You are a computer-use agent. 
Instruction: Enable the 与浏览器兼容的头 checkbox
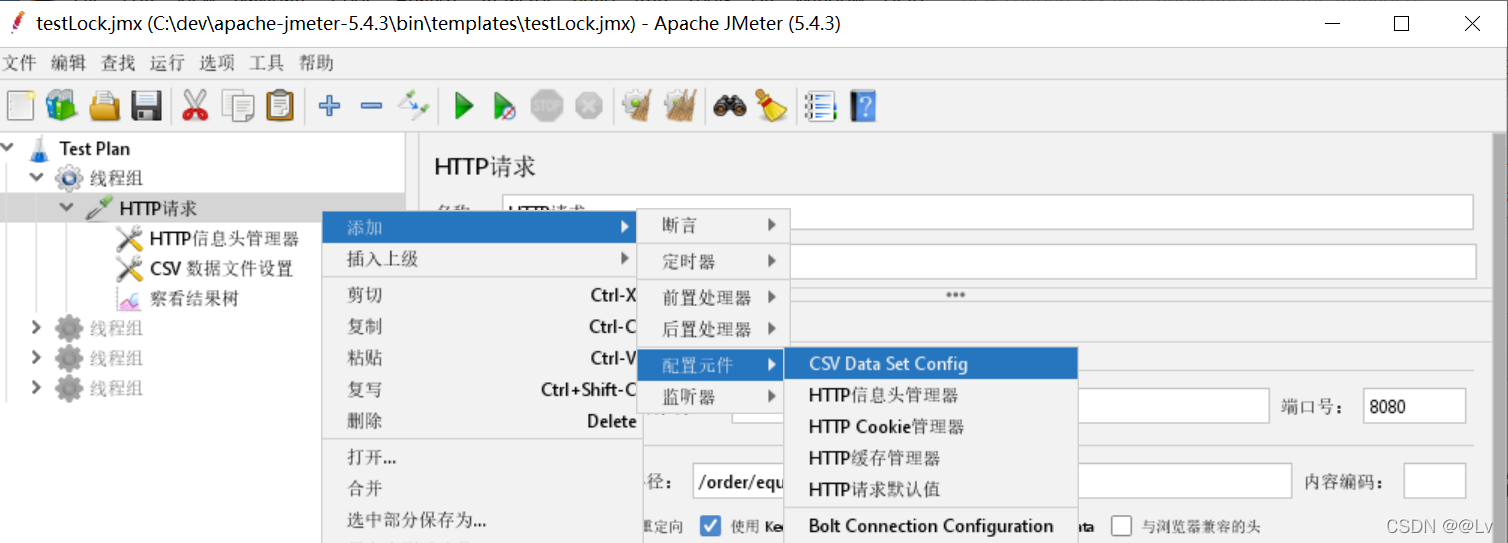click(x=1122, y=526)
